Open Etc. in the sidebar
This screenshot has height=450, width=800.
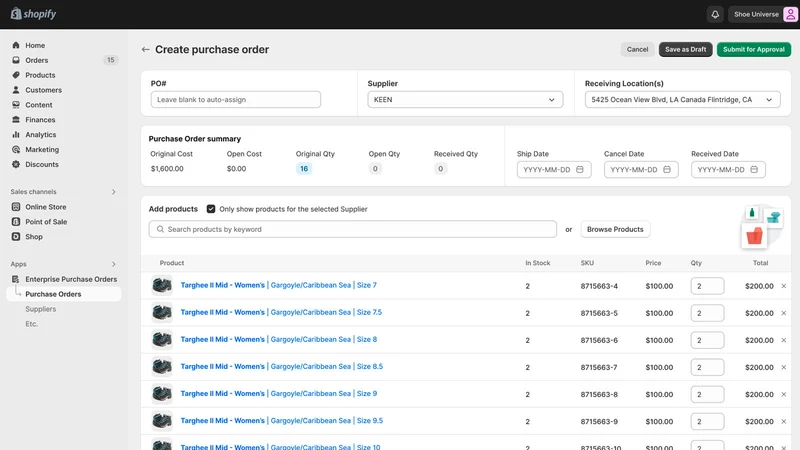(x=32, y=324)
